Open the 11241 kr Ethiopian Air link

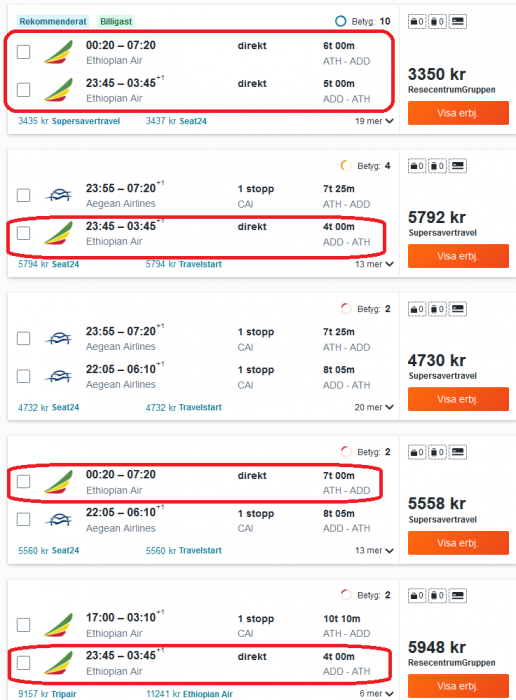[190, 694]
